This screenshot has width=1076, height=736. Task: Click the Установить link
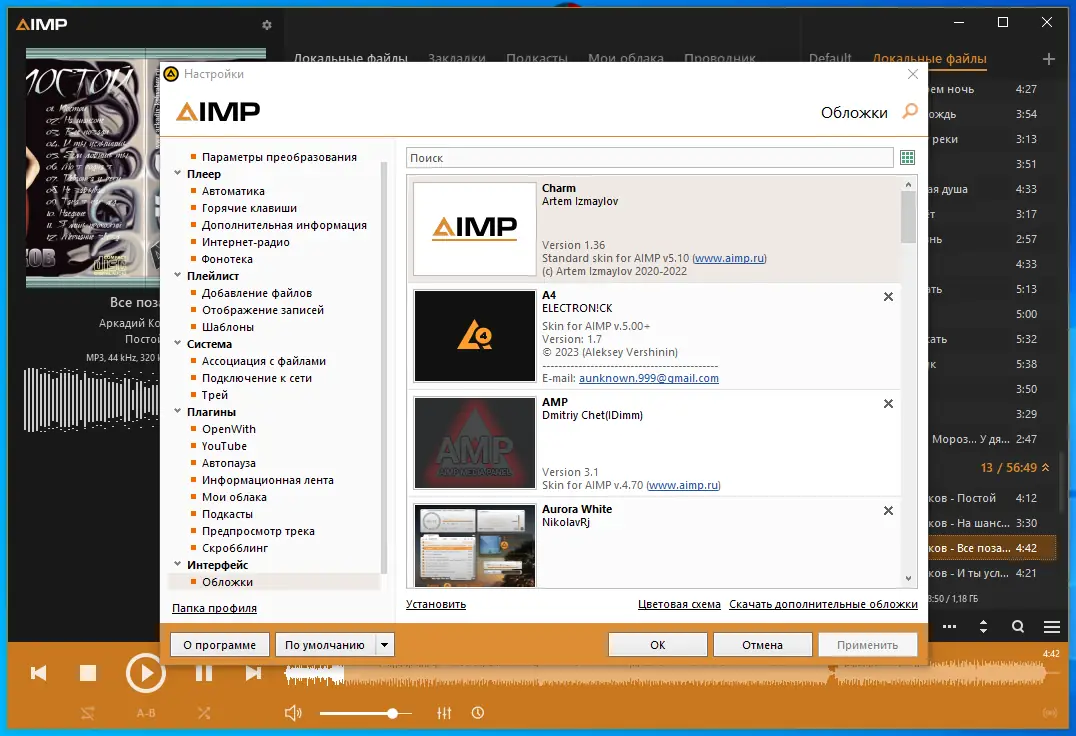point(436,604)
